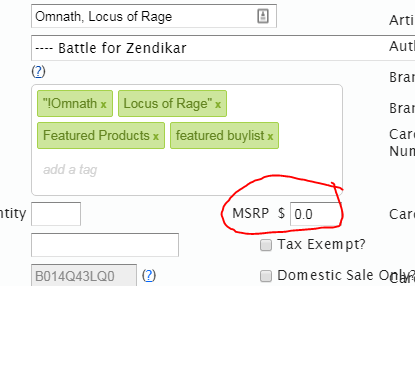Select the featured buylist tag chip

tap(224, 135)
